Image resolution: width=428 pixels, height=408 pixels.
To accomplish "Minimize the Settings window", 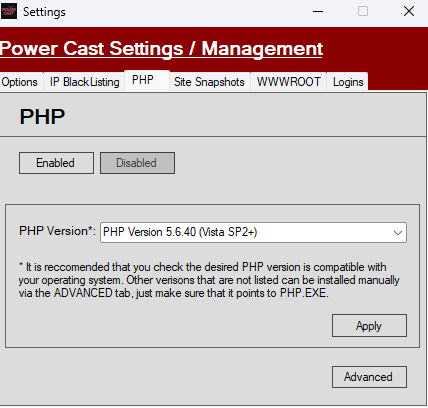I will pyautogui.click(x=318, y=12).
